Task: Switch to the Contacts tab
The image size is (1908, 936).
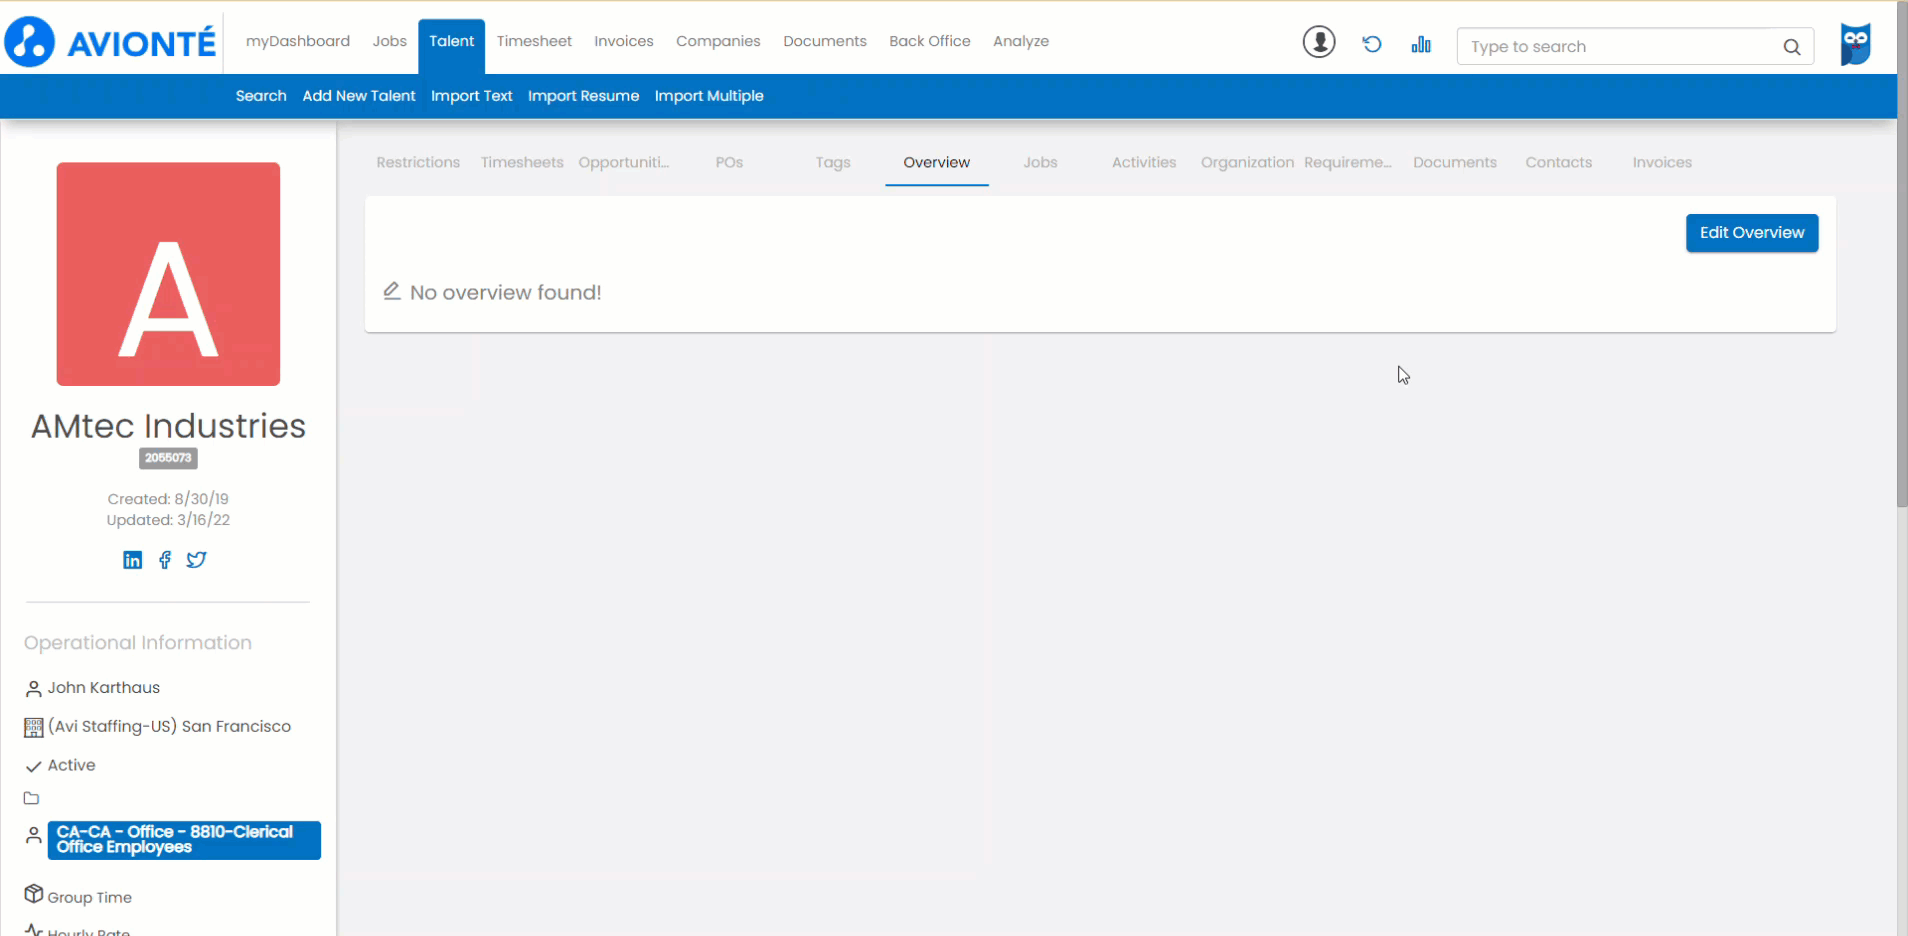Action: coord(1559,162)
